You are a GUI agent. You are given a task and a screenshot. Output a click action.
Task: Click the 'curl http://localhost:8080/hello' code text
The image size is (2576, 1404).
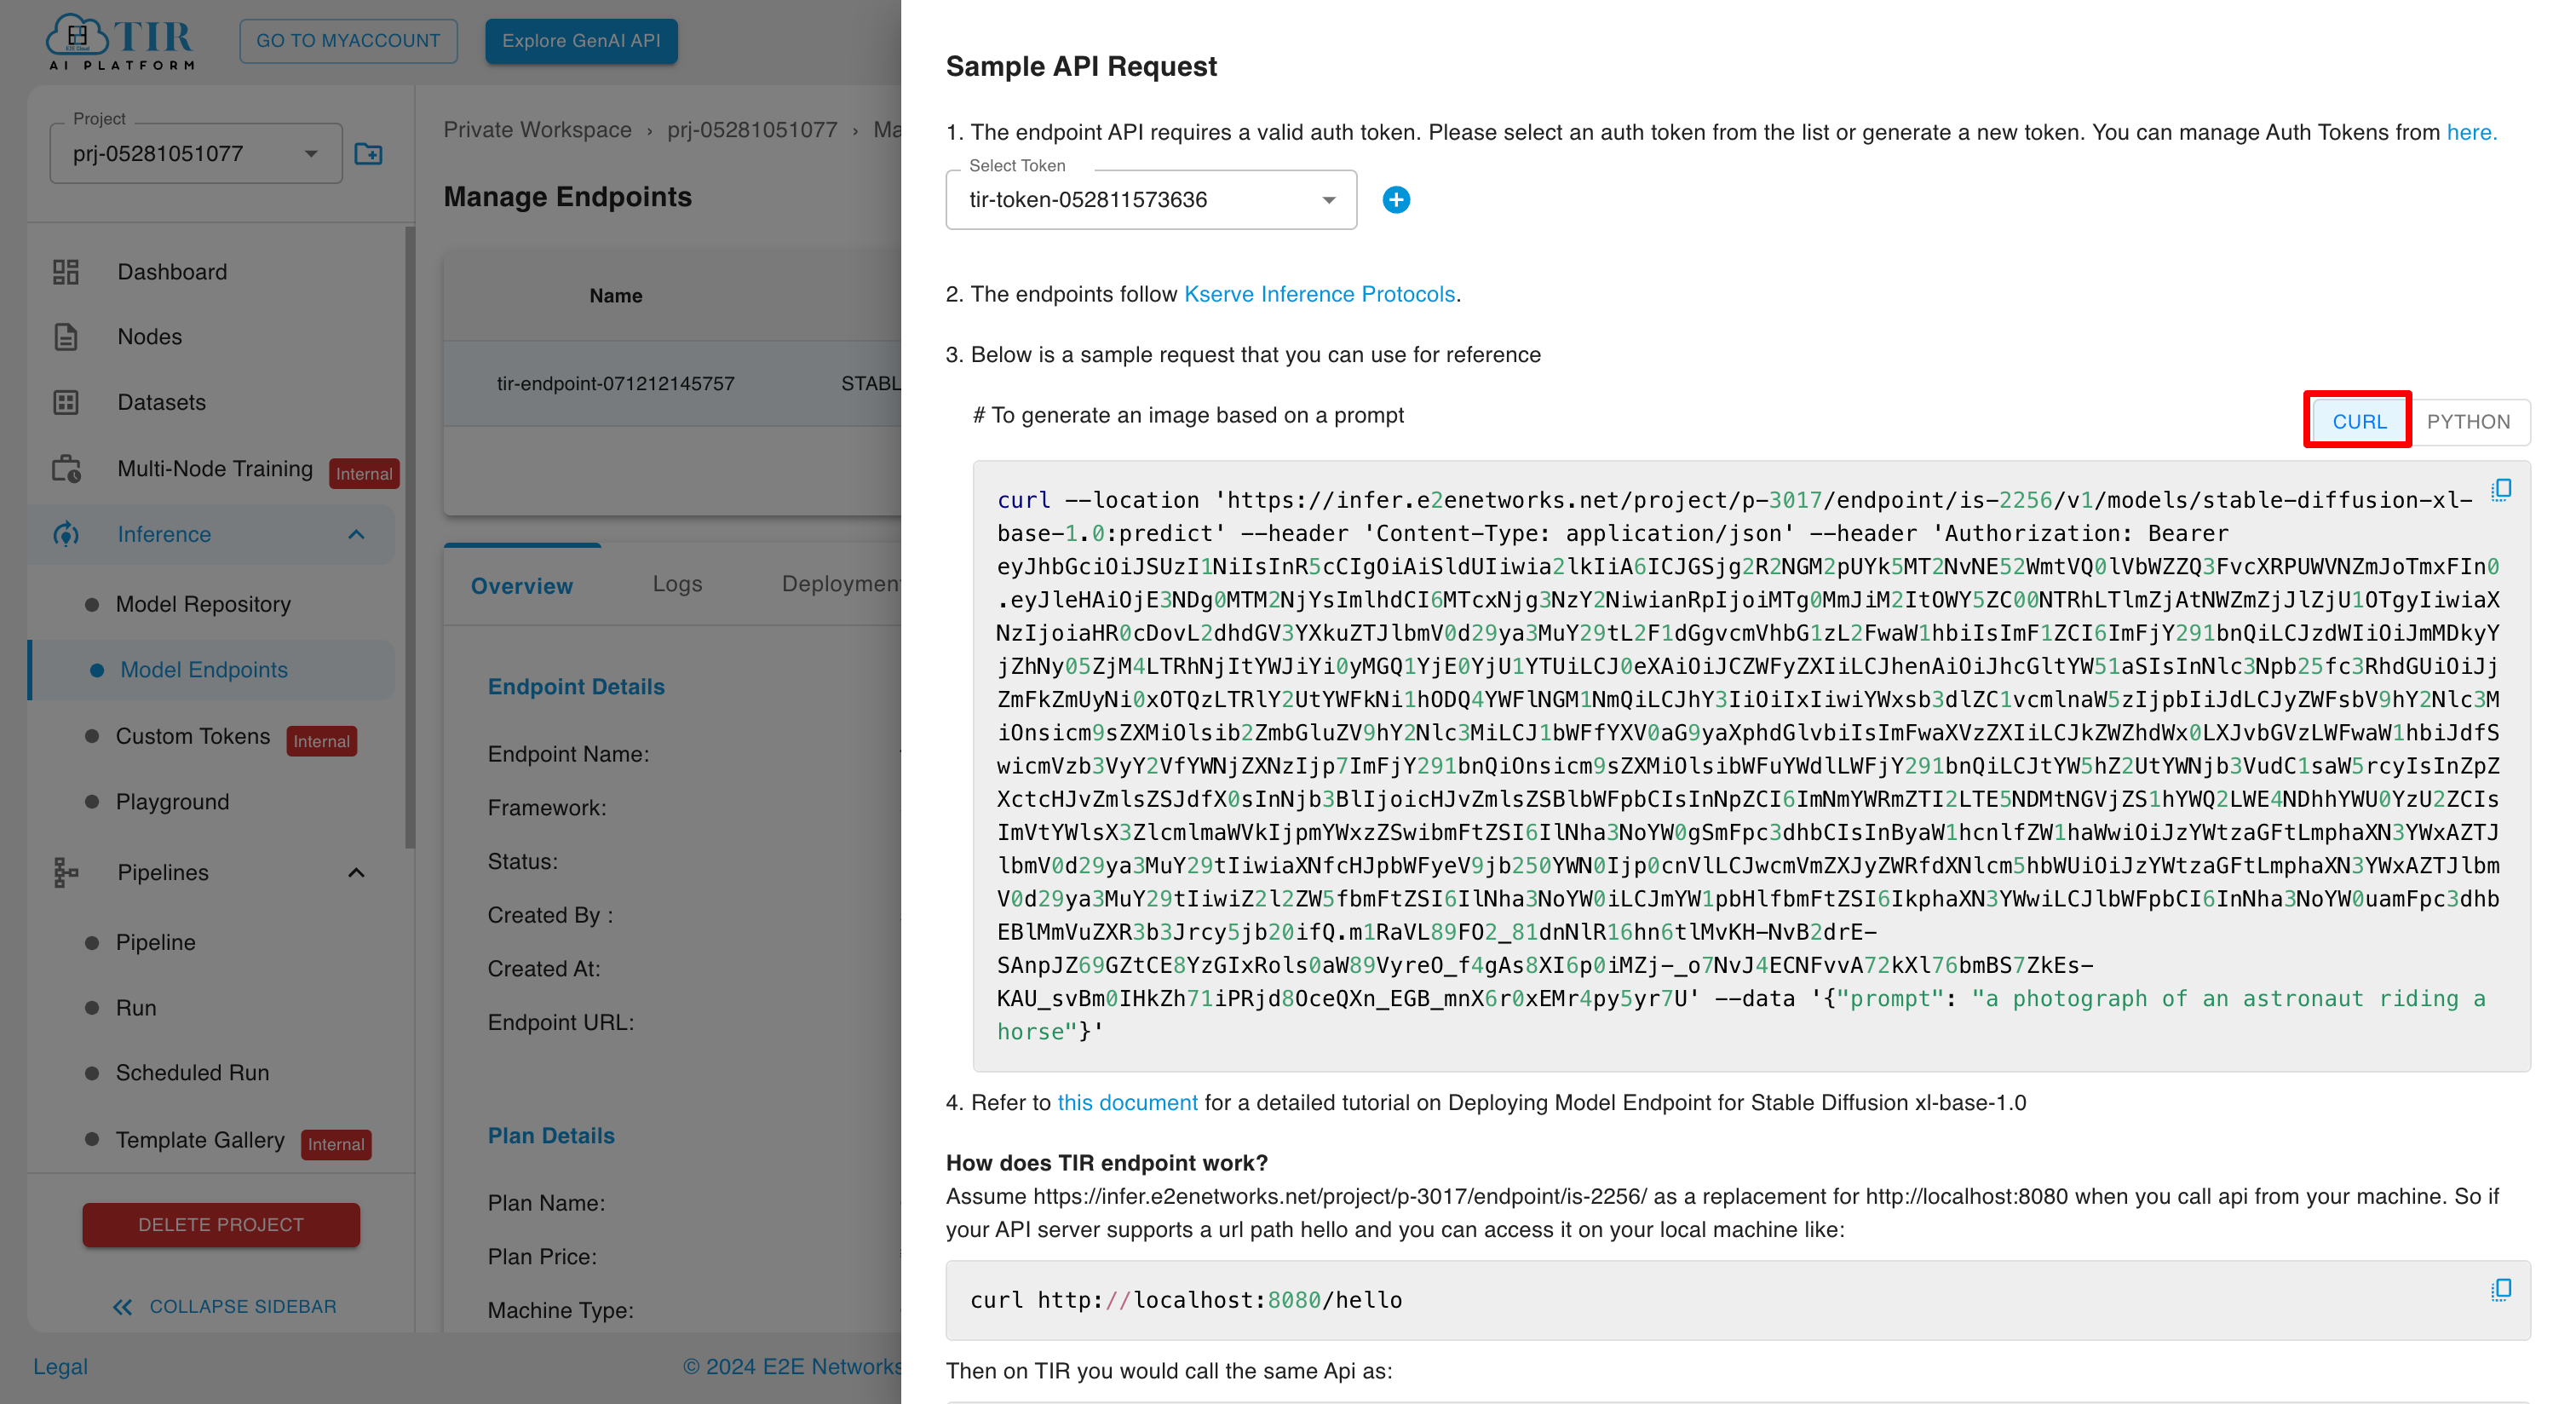click(x=1186, y=1300)
